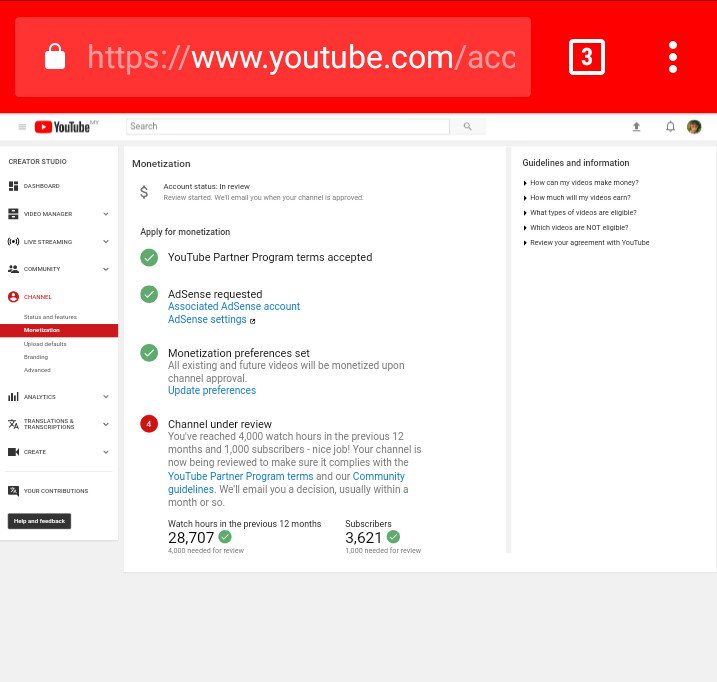Click the Live Streaming broadcast icon
The image size is (717, 682).
click(13, 242)
